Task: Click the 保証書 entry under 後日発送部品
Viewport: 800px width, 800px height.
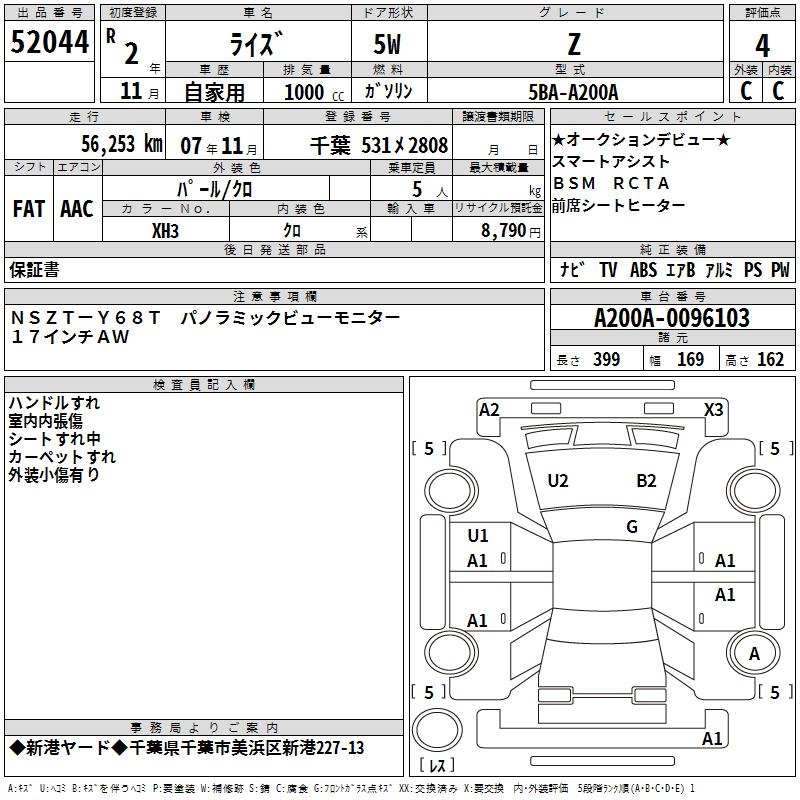Action: [x=34, y=270]
